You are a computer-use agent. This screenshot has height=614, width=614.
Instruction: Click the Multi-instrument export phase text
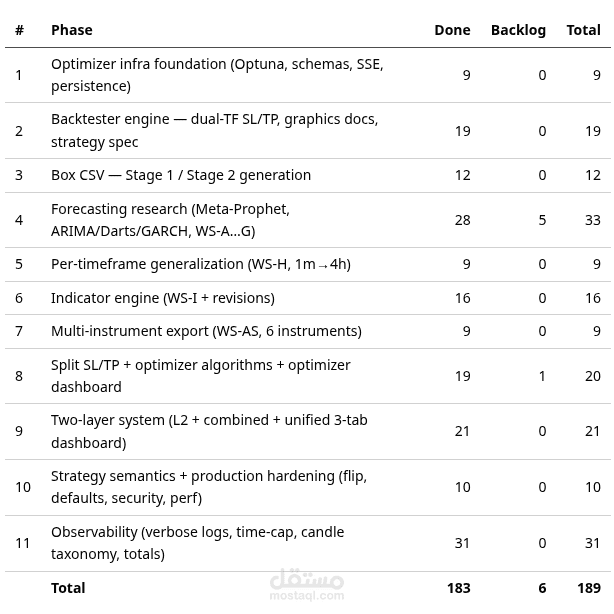point(206,331)
